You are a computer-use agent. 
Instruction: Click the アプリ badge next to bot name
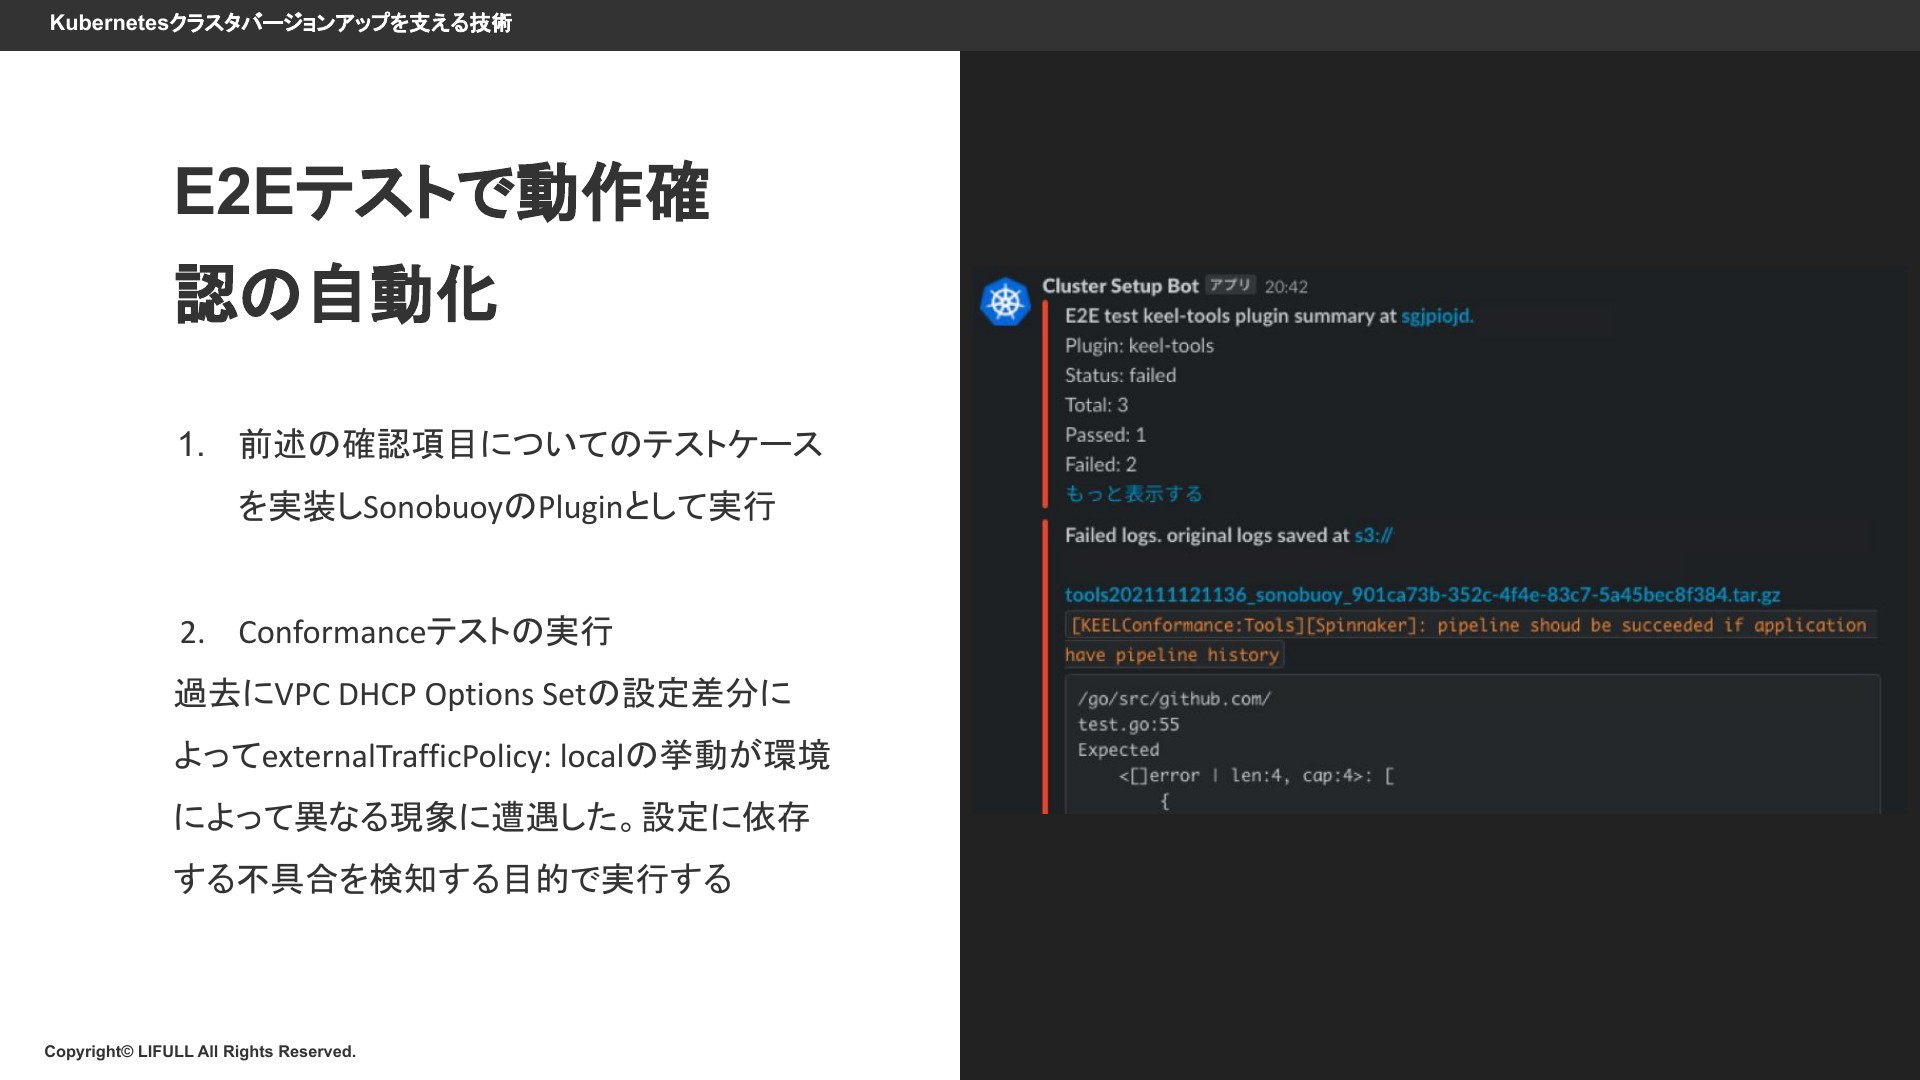coord(1230,285)
